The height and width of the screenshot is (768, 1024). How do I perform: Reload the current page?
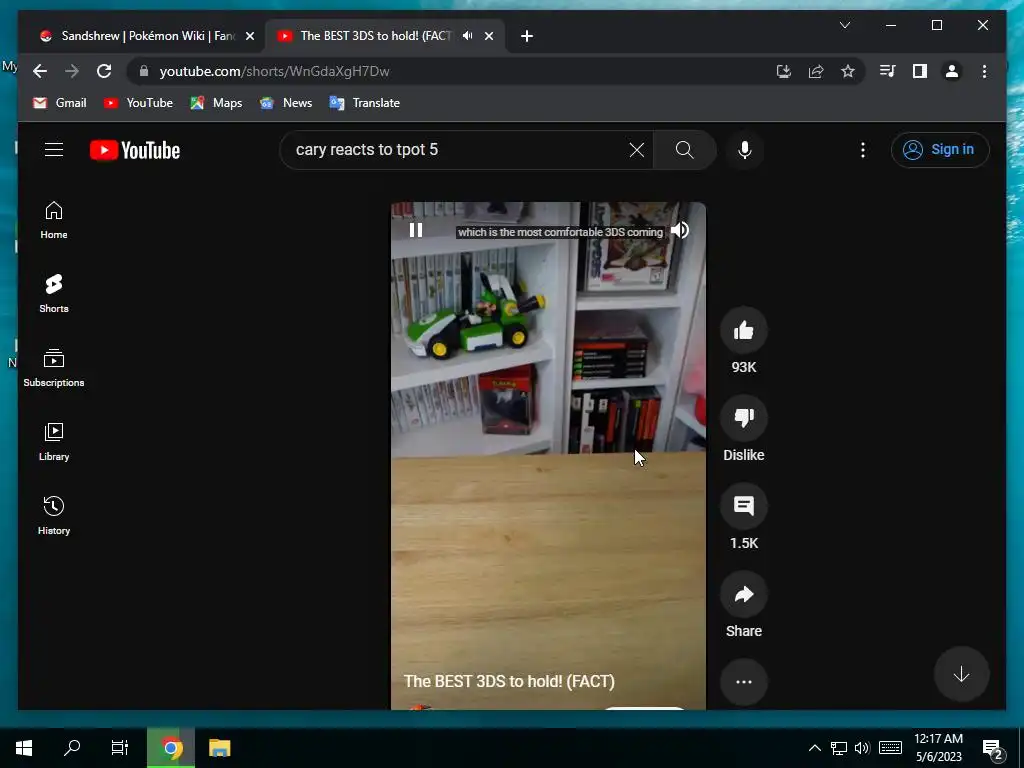point(104,71)
